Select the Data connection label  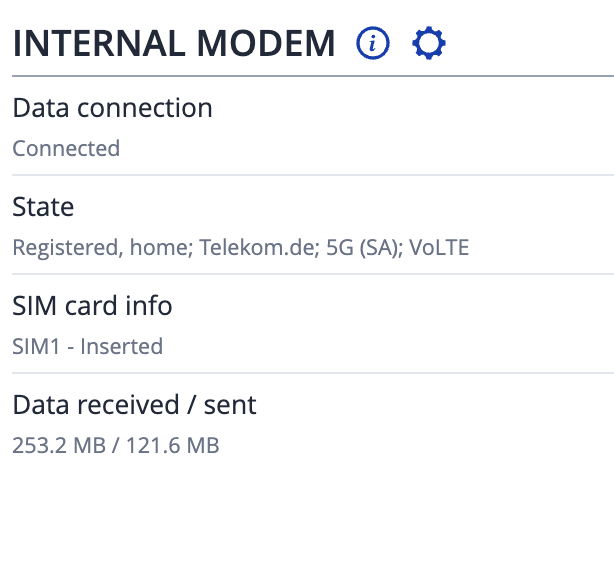tap(112, 108)
